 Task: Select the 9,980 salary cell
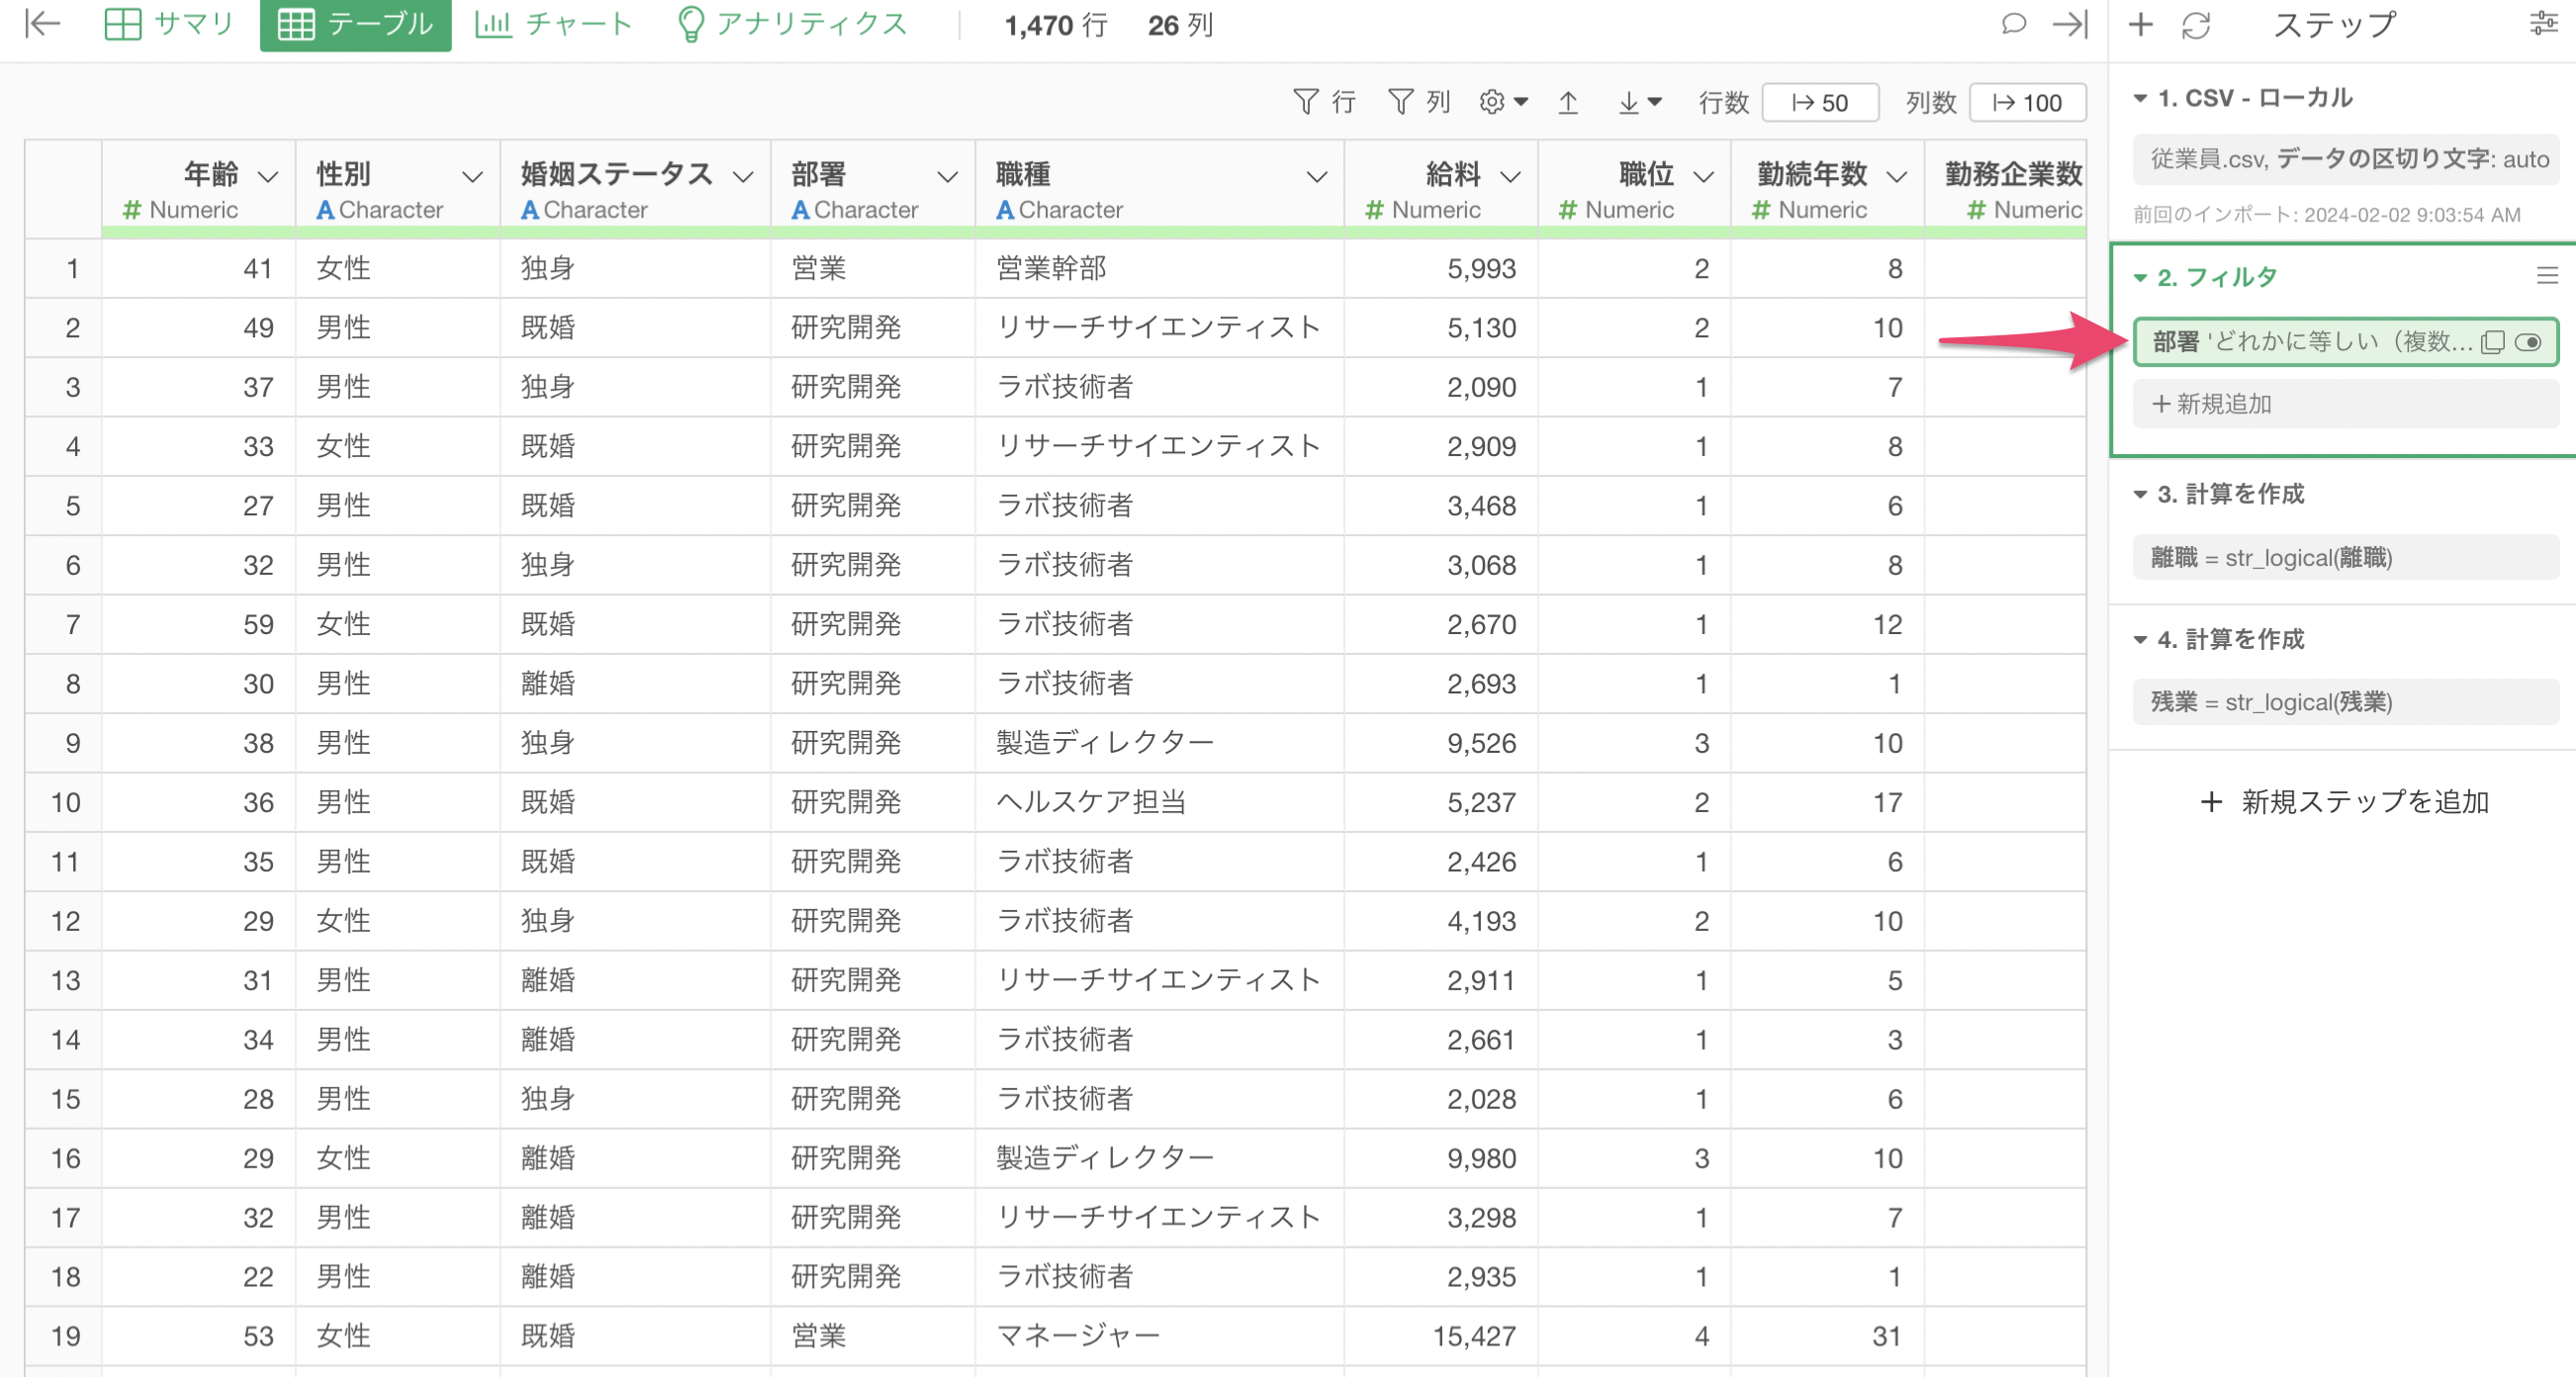pos(1441,1158)
